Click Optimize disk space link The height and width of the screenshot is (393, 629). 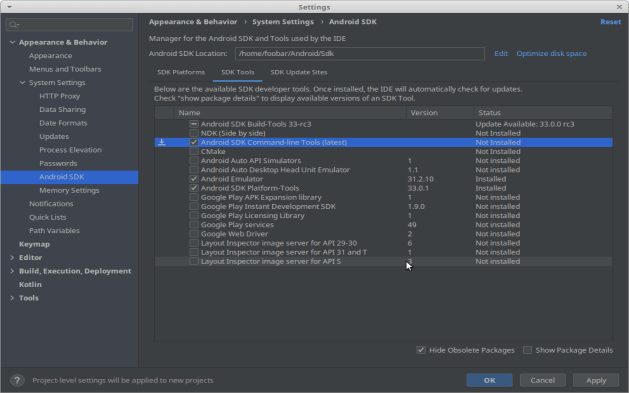[552, 53]
